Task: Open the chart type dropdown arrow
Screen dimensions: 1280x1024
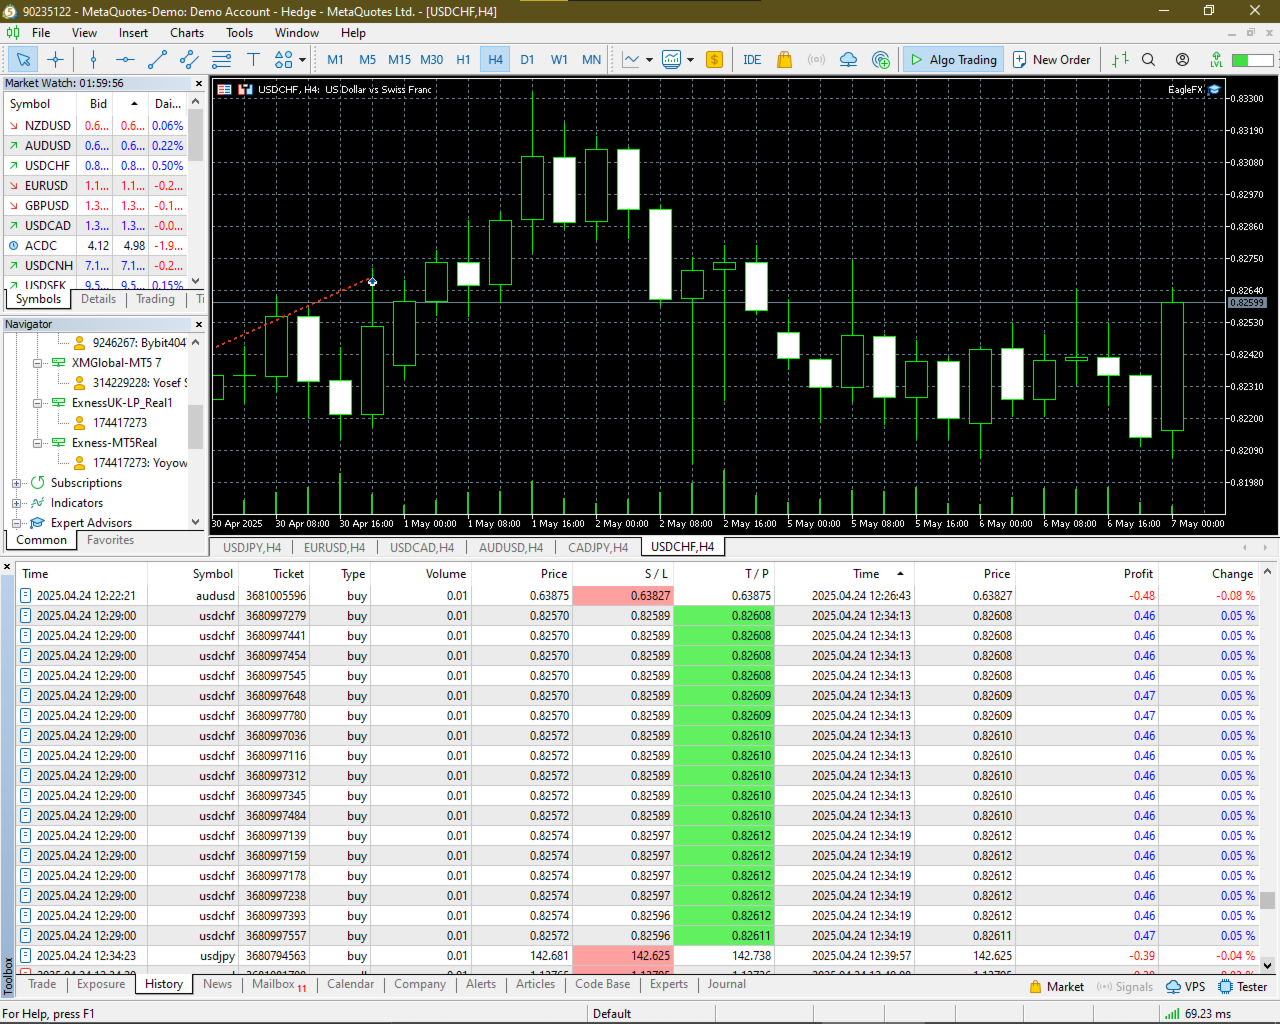Action: pyautogui.click(x=650, y=59)
